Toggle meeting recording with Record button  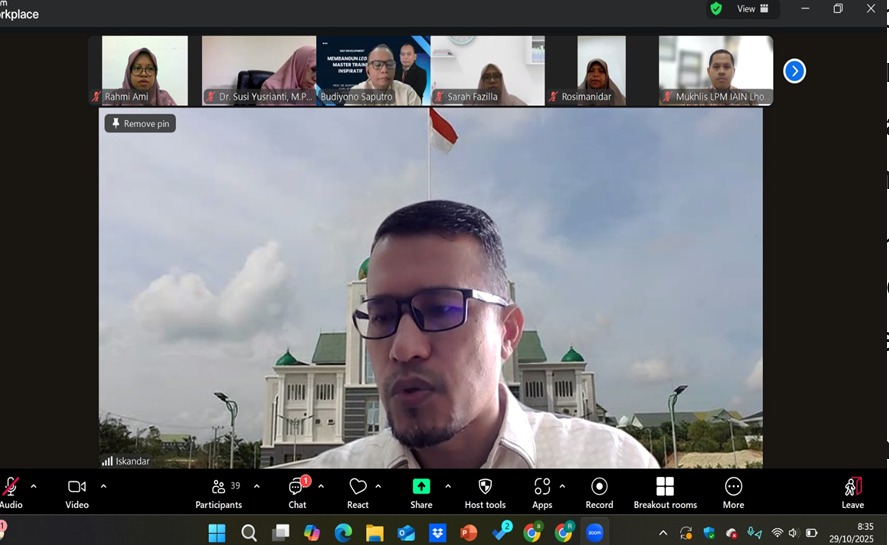[x=599, y=492]
